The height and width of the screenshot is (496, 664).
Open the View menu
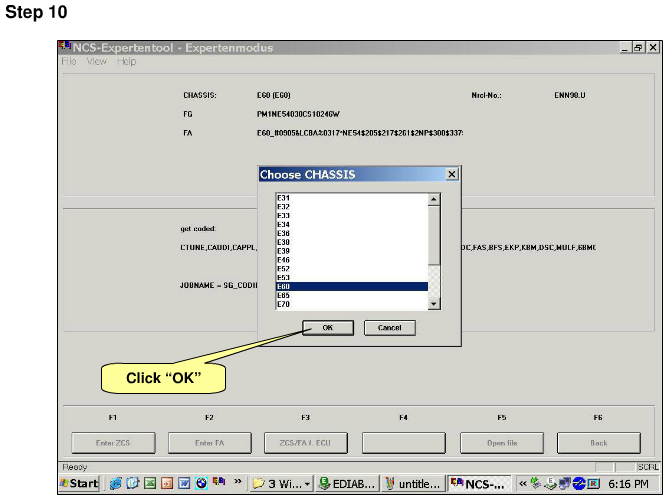pos(97,61)
